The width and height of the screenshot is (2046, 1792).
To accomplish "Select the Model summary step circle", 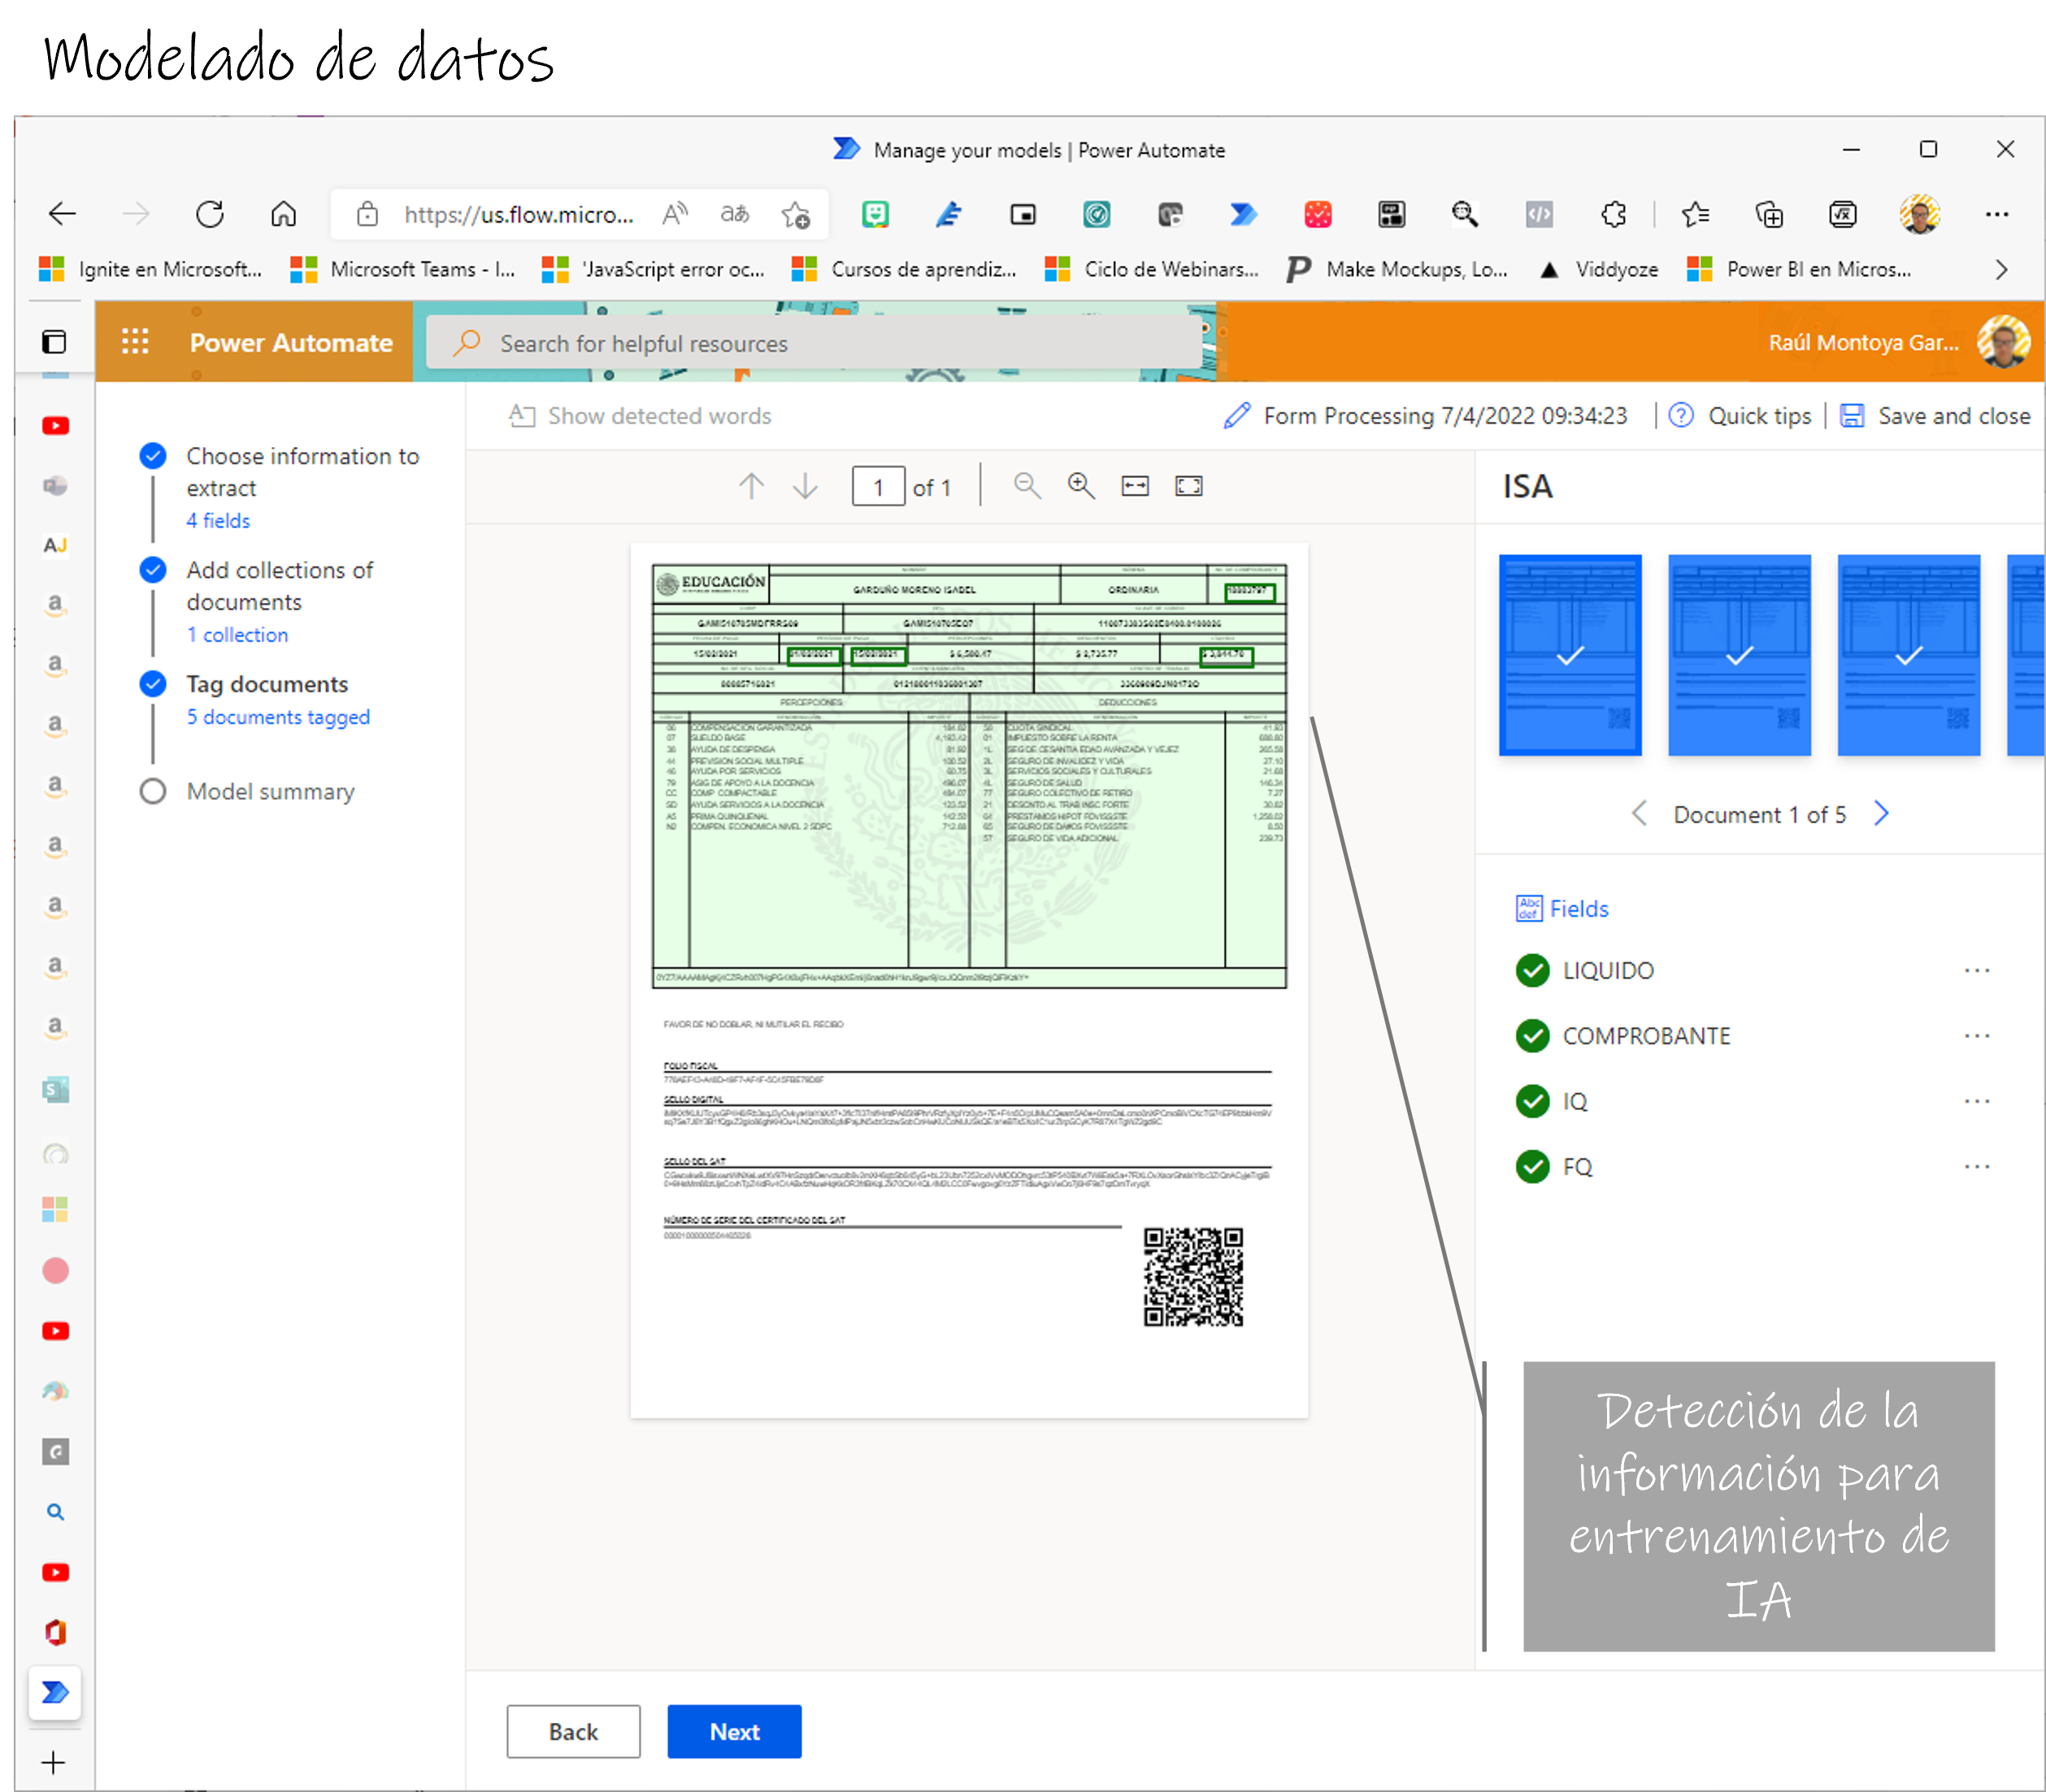I will pyautogui.click(x=153, y=791).
